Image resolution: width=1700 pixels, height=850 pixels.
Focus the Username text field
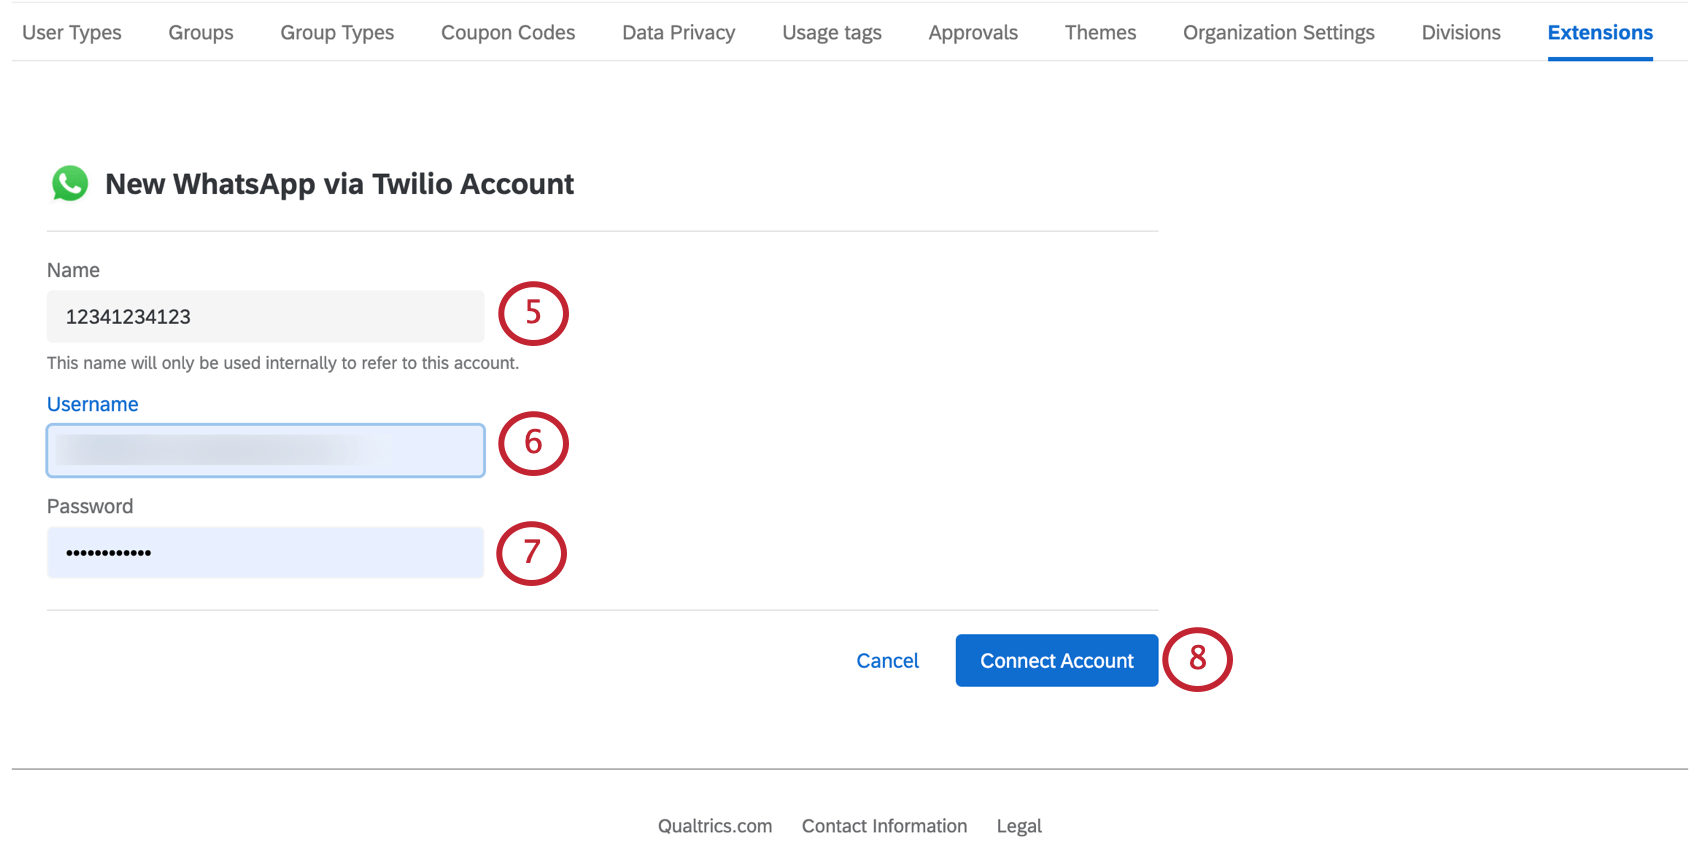pyautogui.click(x=265, y=450)
